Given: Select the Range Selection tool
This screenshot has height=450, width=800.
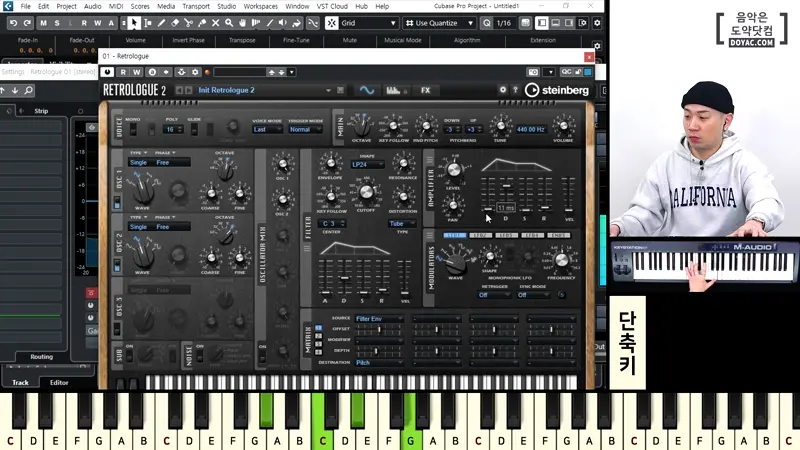Looking at the screenshot, I should point(147,23).
